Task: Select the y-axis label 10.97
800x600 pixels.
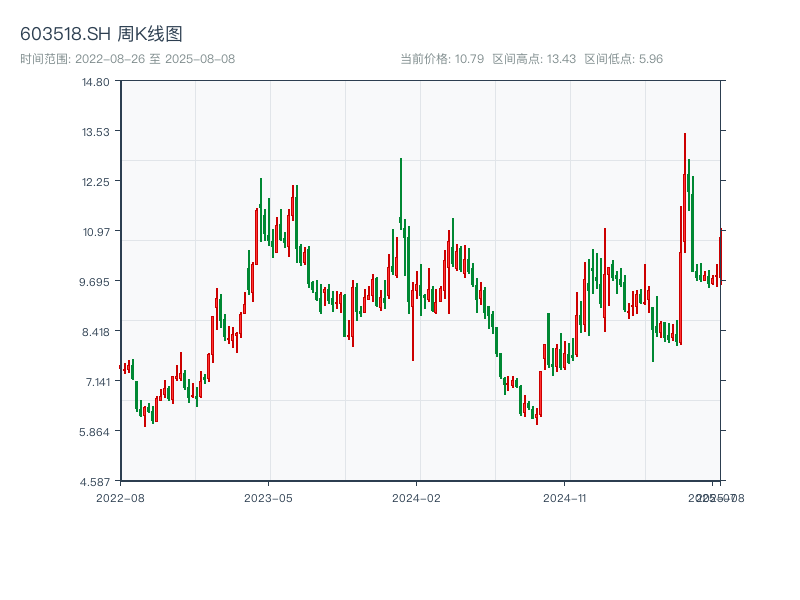Action: (96, 232)
